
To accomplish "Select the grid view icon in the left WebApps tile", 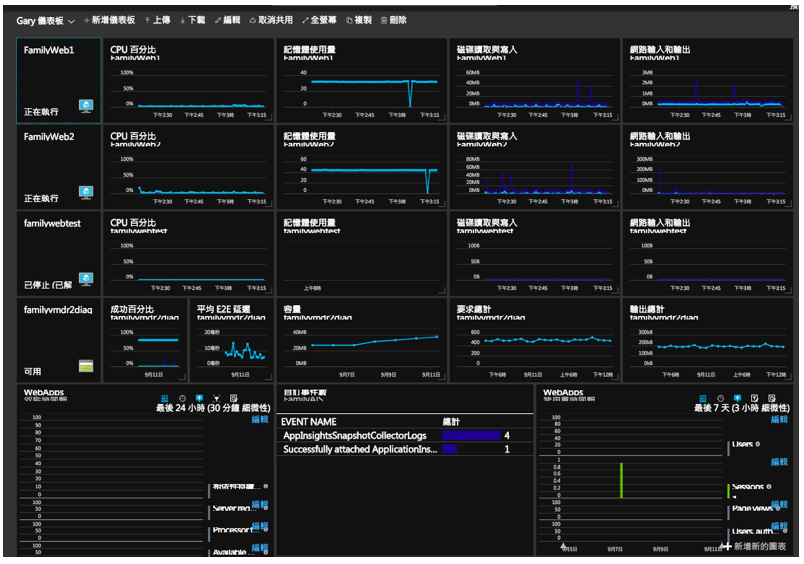I will coord(165,398).
